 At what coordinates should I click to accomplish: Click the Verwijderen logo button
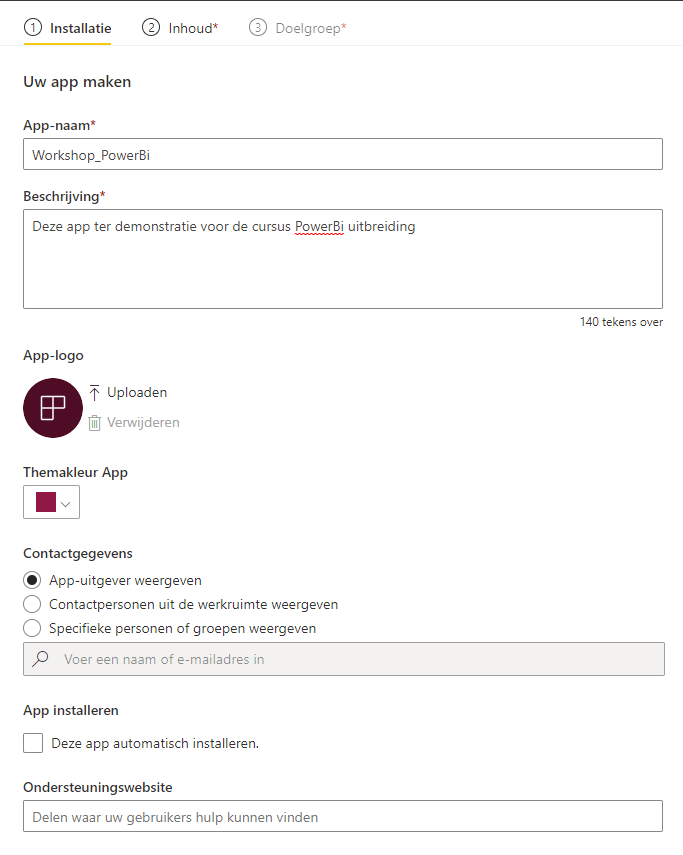(x=143, y=423)
